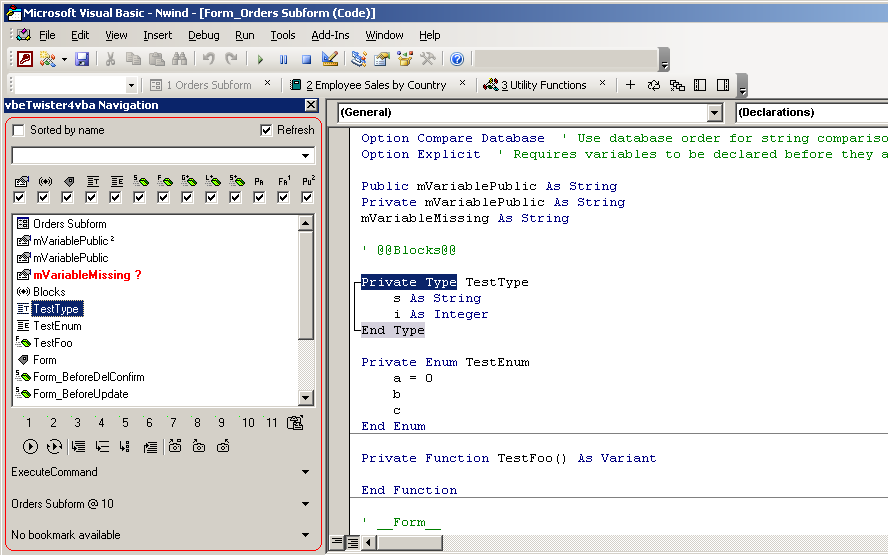Run code with green play icon

click(261, 59)
